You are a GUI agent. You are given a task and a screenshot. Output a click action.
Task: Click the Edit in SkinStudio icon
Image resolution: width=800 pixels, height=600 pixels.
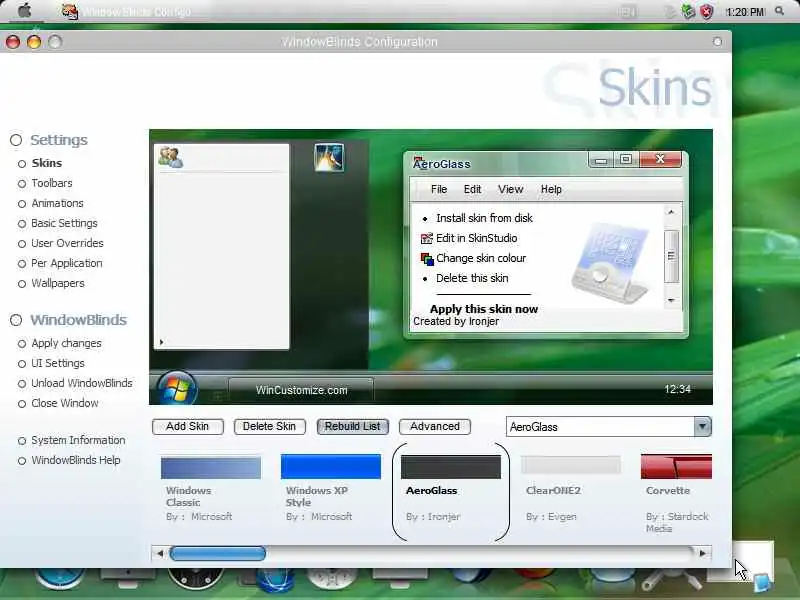[x=426, y=238]
